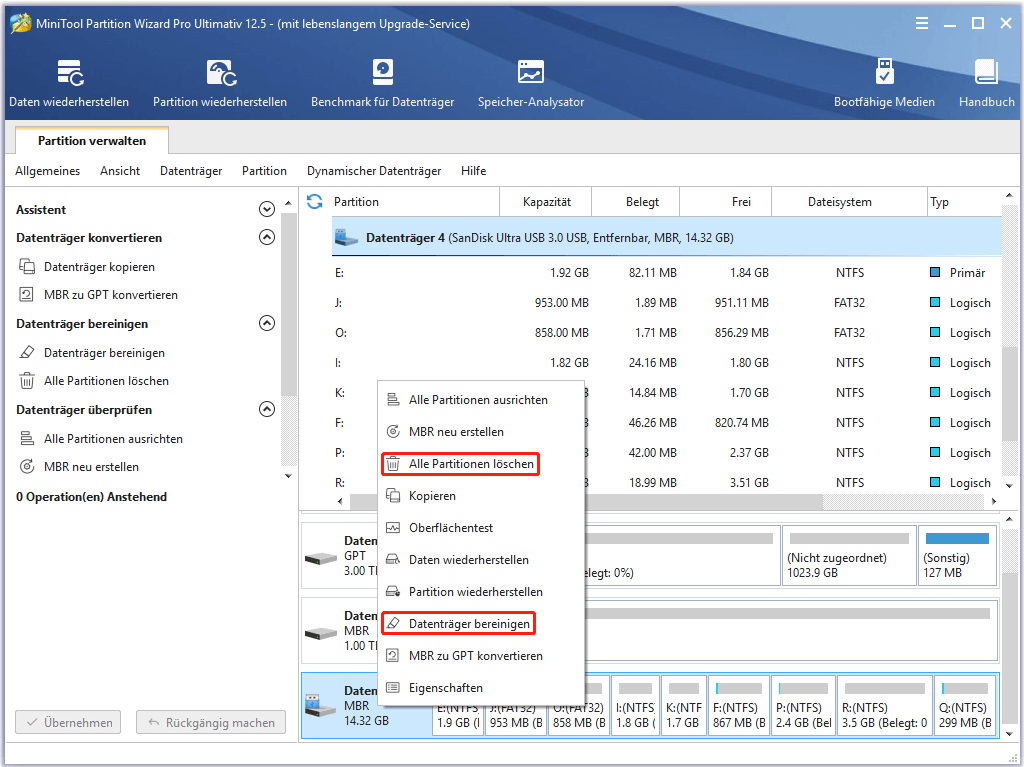Select partition O: row in list
The image size is (1024, 767).
667,333
